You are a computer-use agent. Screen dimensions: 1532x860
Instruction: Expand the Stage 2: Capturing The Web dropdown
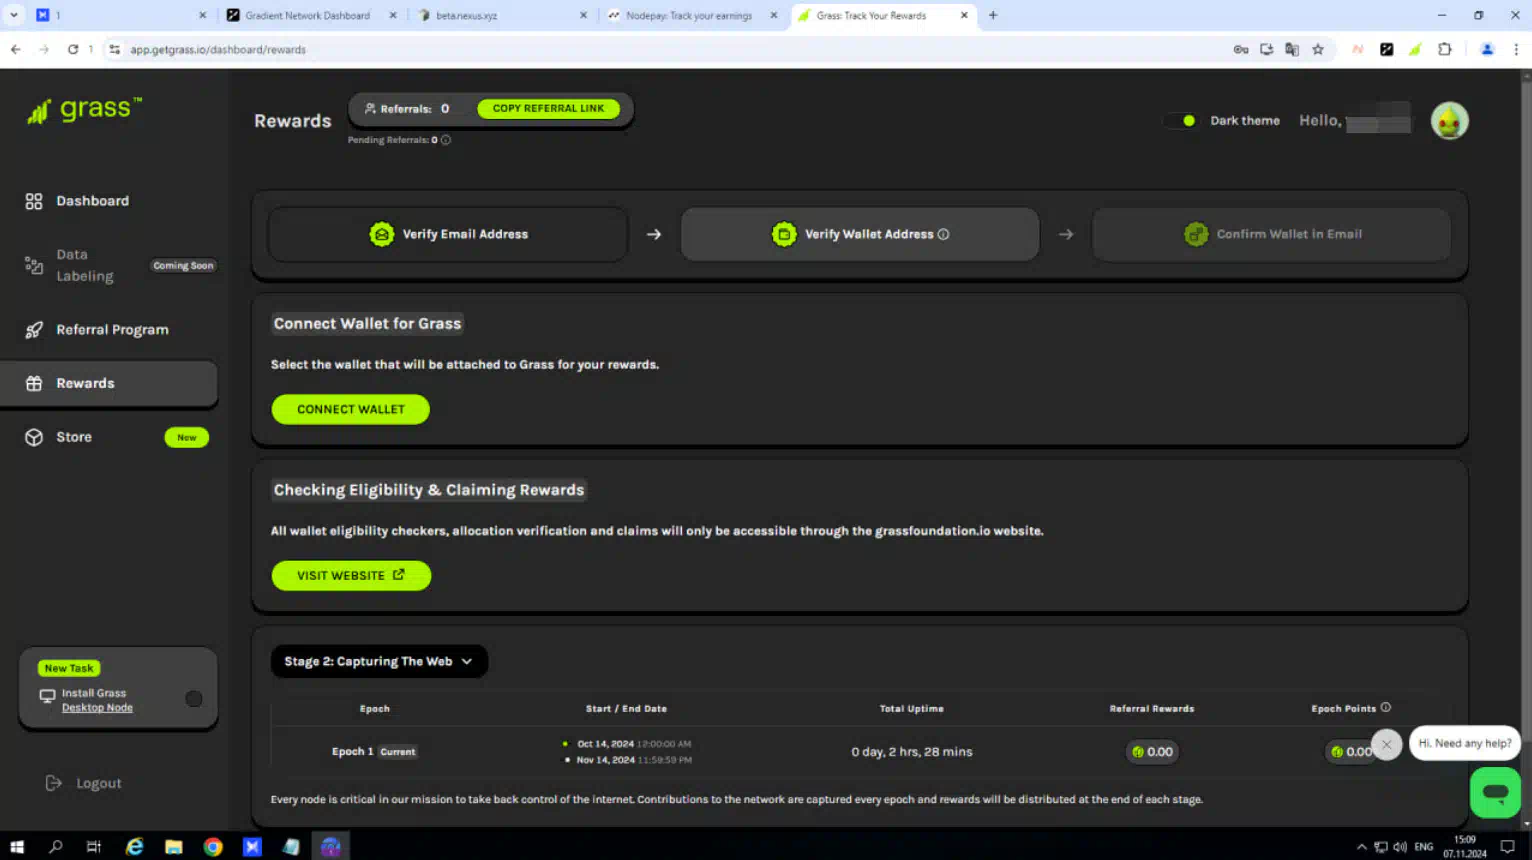click(x=379, y=661)
